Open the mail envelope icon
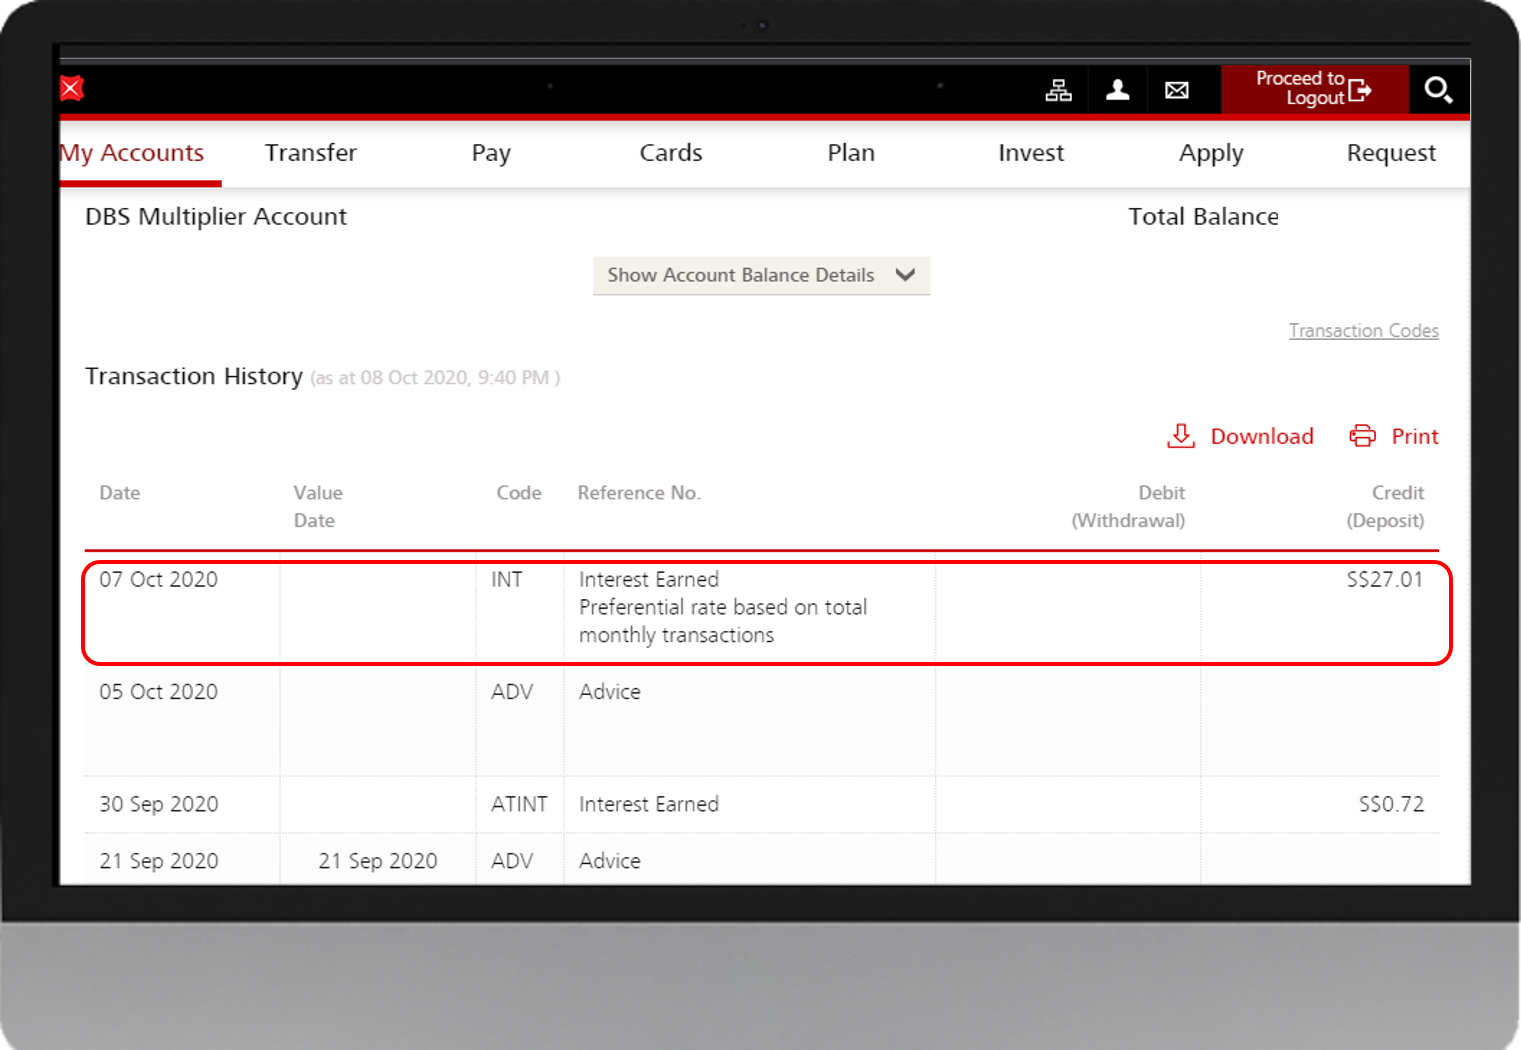Screen dimensions: 1521x1050 point(1177,90)
